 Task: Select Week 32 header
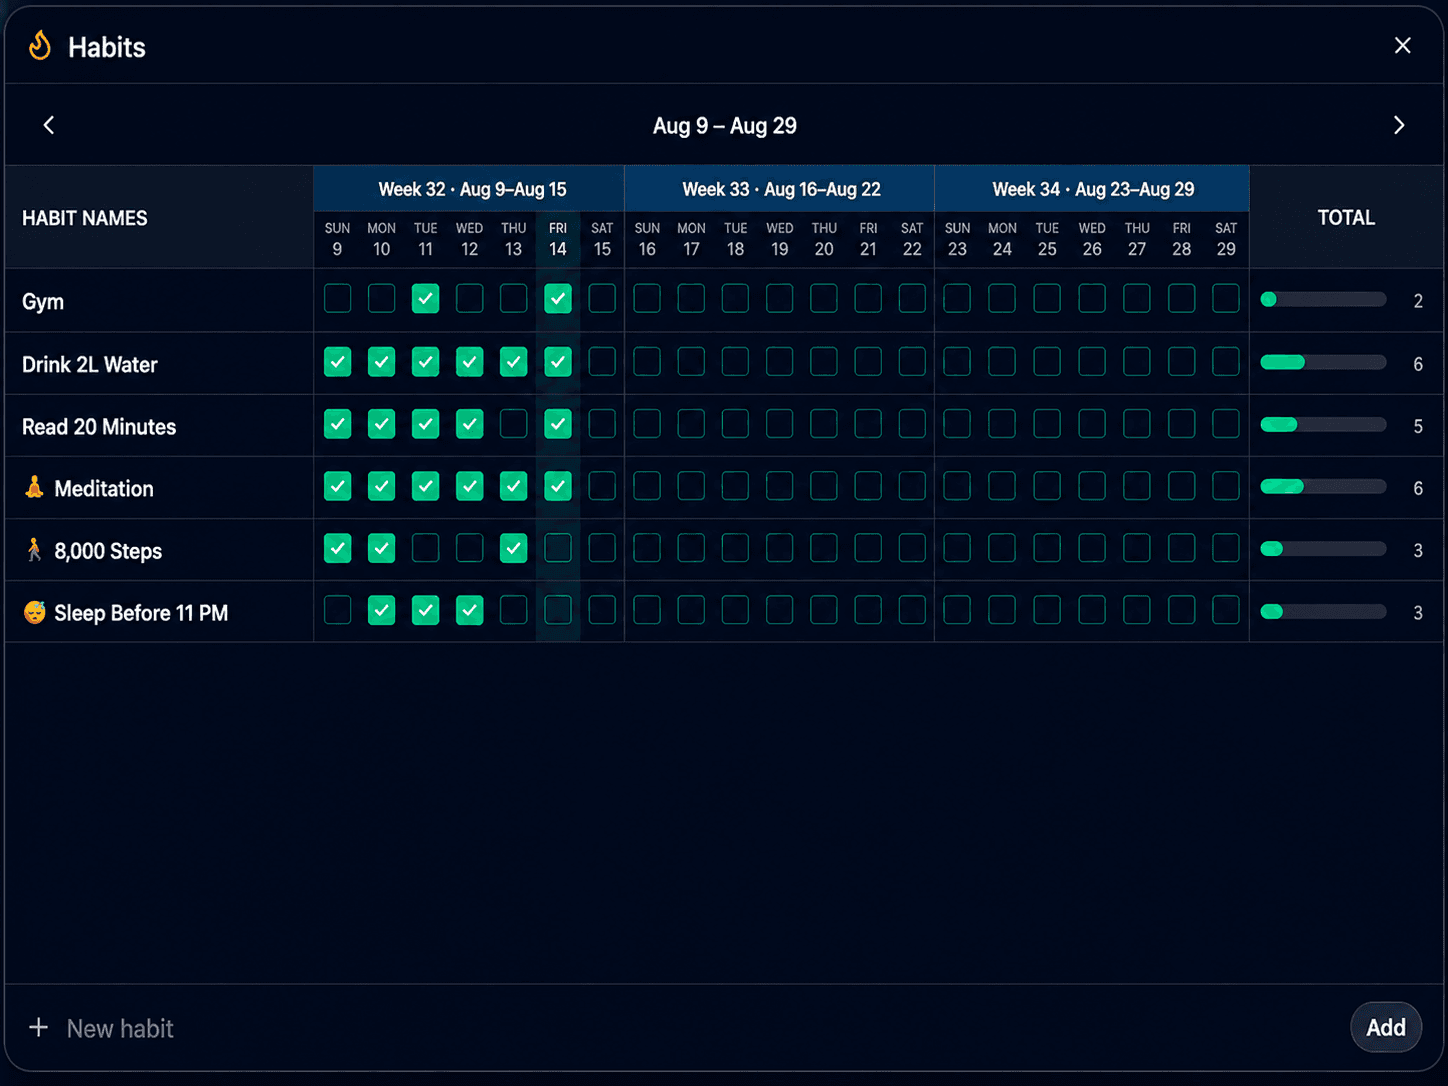[x=469, y=189]
